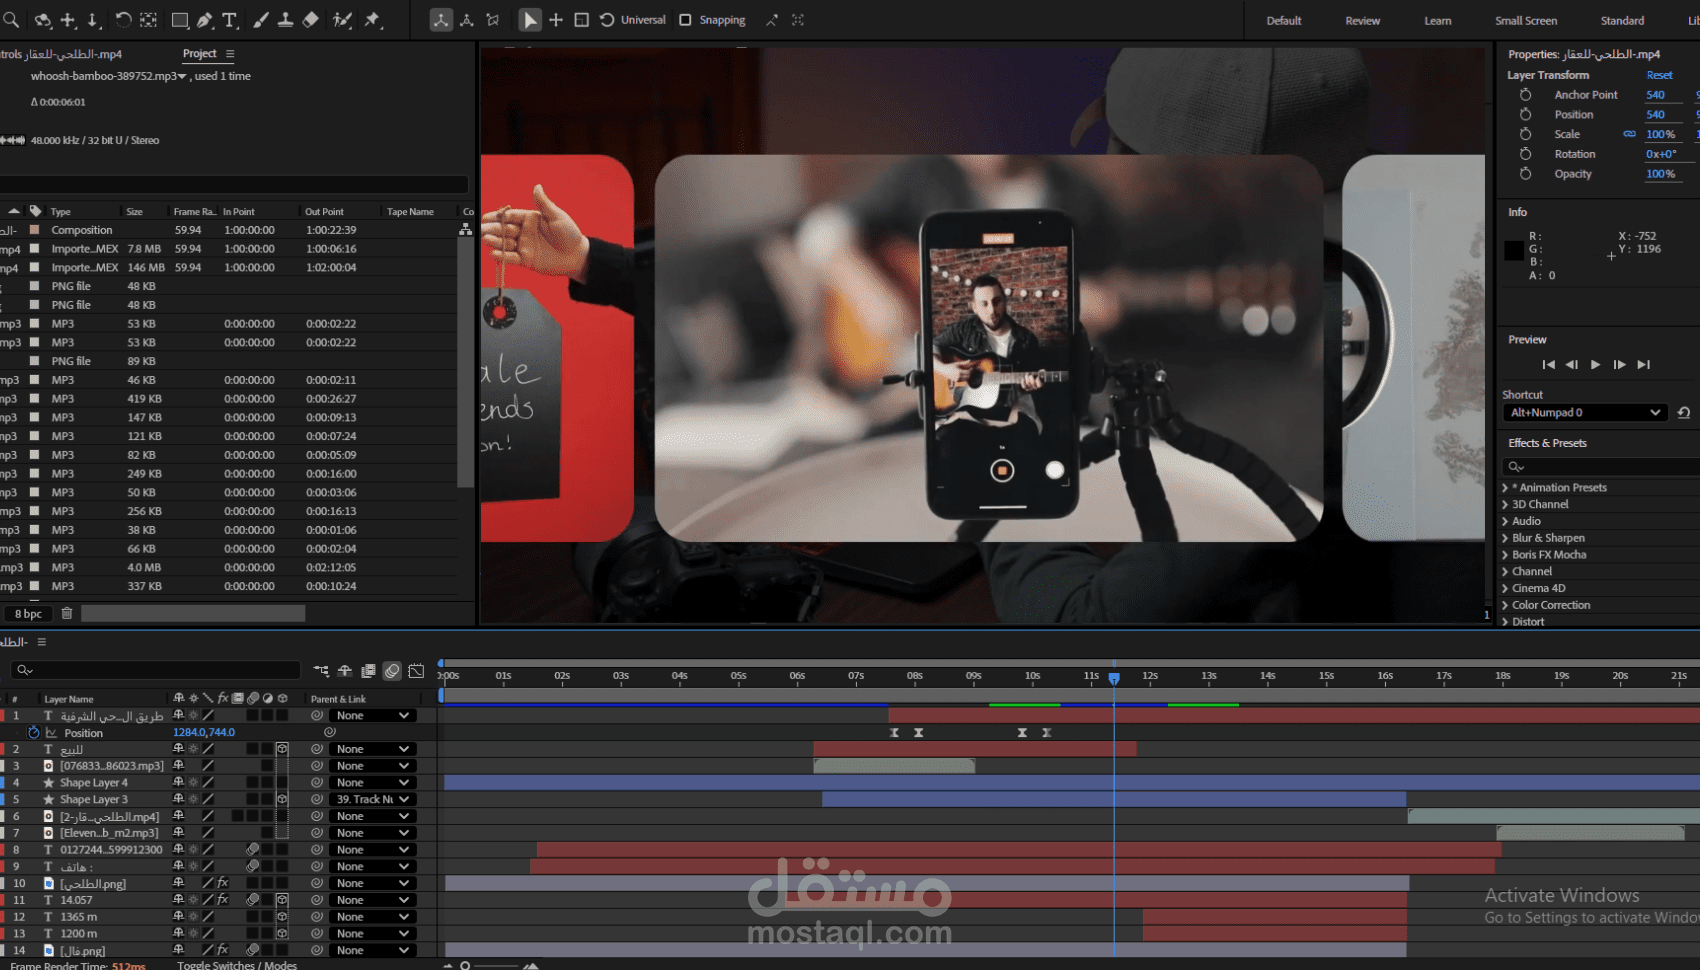Click the Delete trash icon in Project panel
Image resolution: width=1700 pixels, height=970 pixels.
[67, 613]
